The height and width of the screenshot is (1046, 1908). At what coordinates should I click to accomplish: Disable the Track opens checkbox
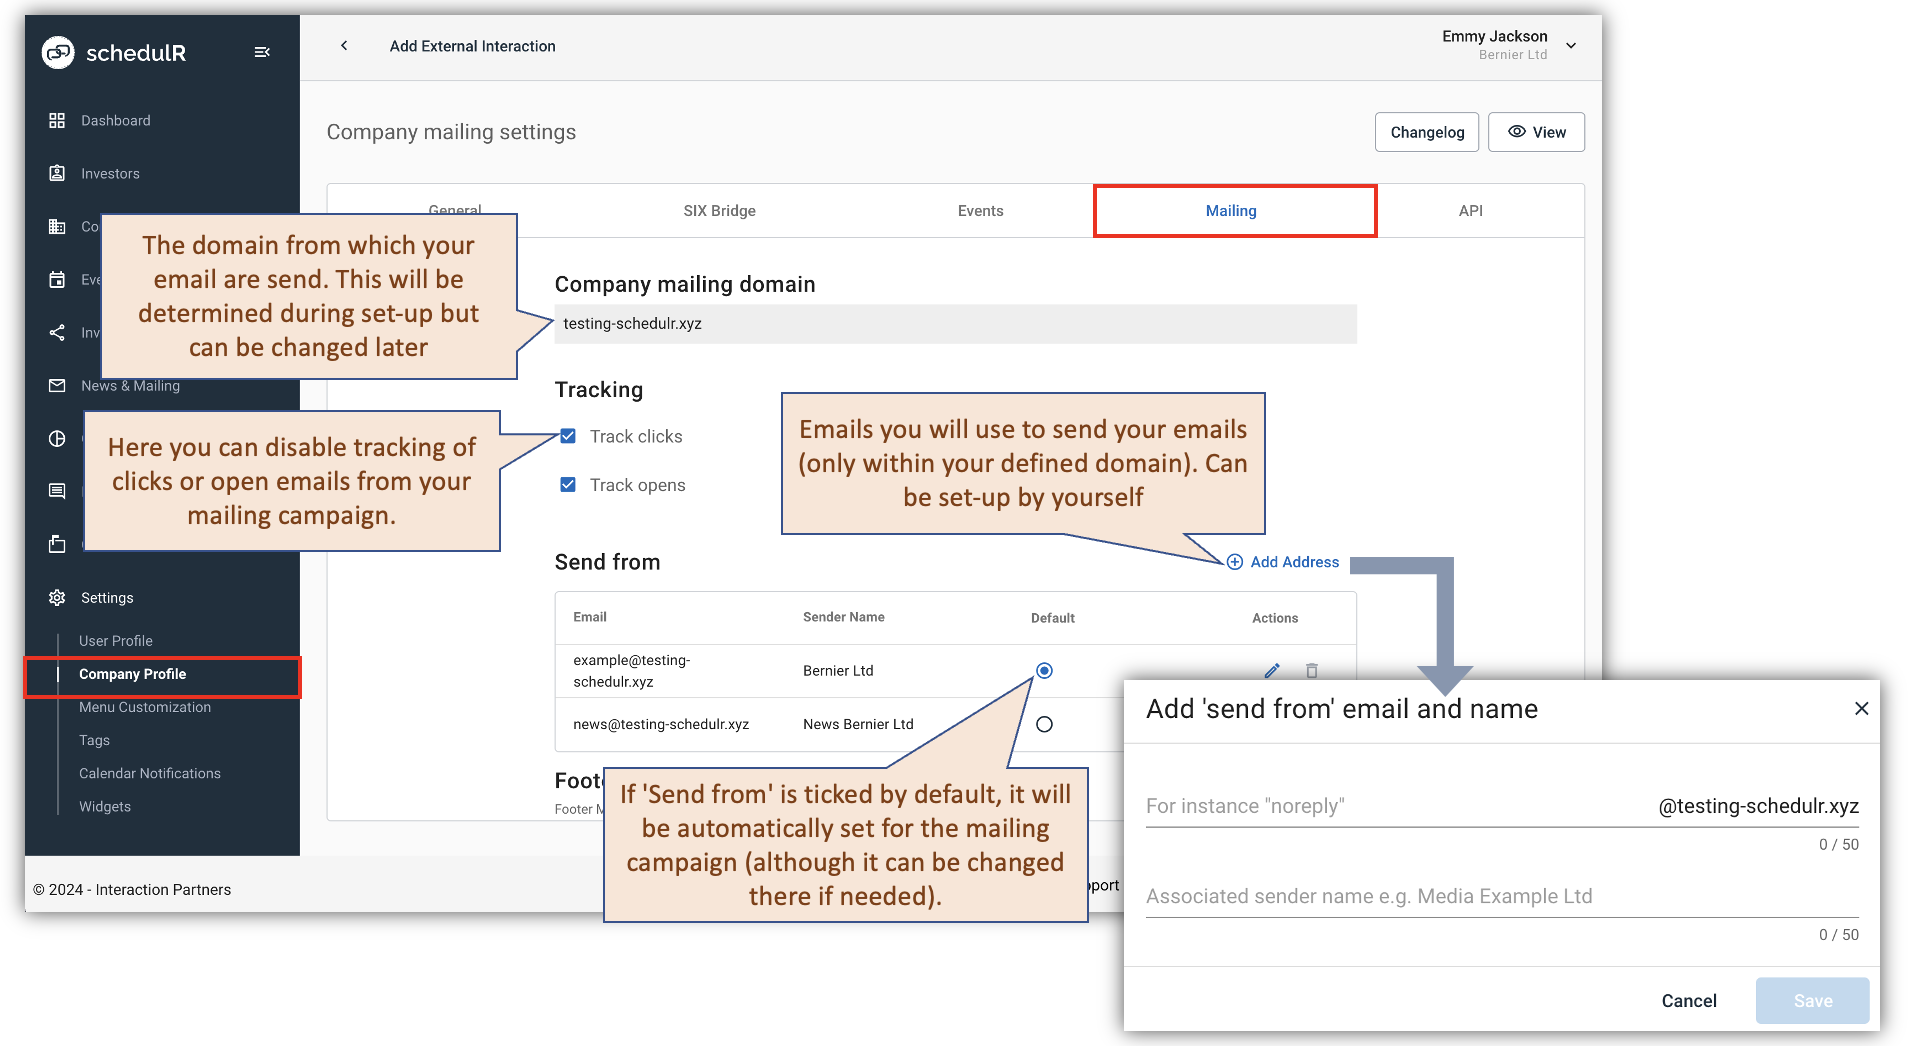click(568, 485)
